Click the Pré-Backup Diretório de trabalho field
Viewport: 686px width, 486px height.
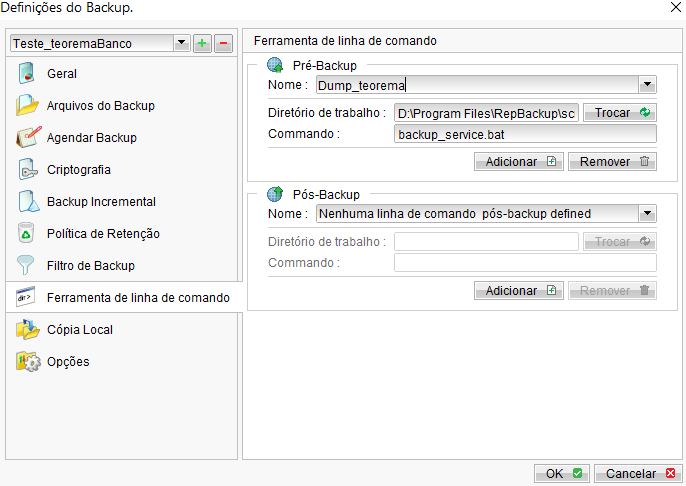(486, 113)
